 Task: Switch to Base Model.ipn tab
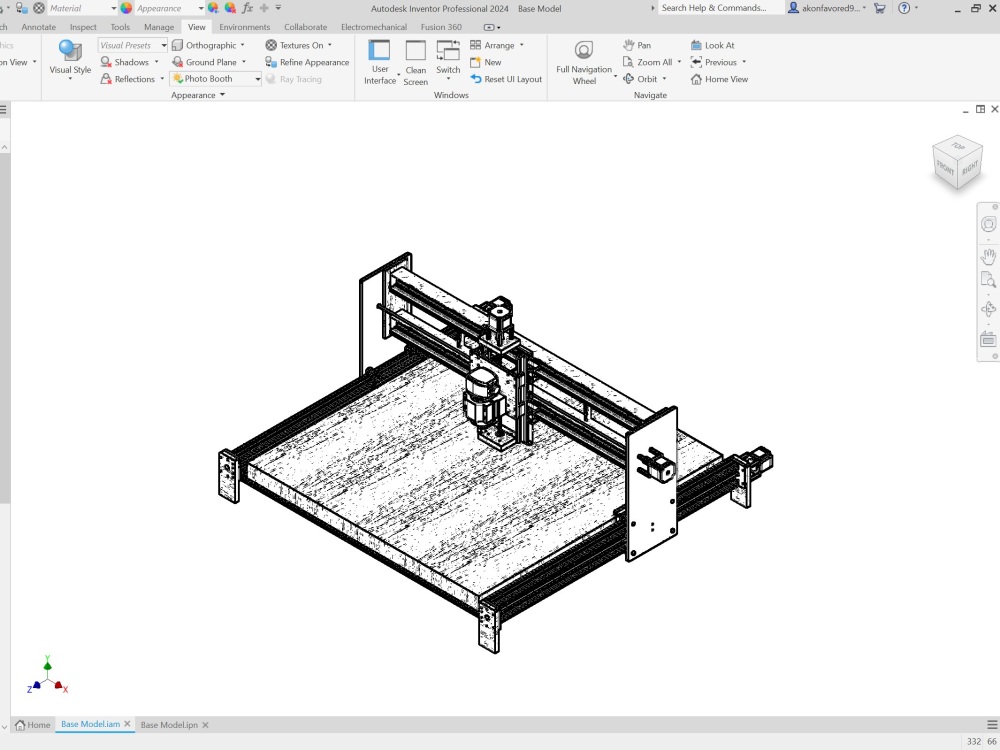(x=169, y=724)
